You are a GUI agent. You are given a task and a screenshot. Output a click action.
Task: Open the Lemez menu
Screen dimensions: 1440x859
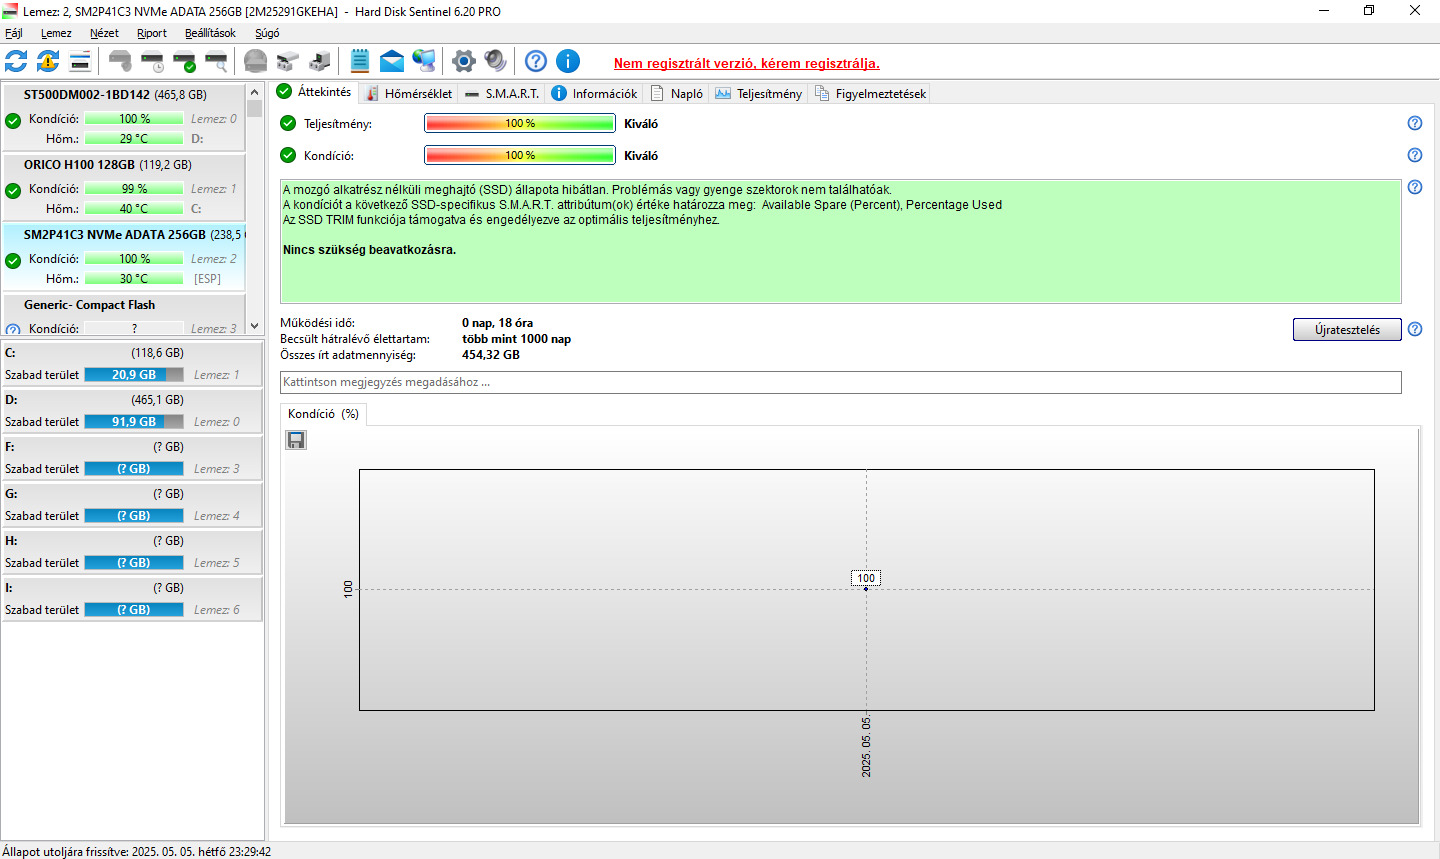click(56, 33)
